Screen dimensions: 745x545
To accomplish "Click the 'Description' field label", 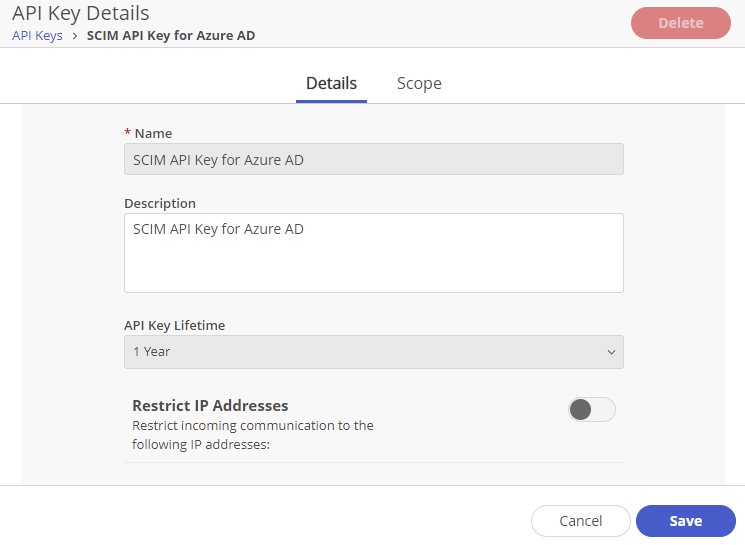I will [x=160, y=203].
